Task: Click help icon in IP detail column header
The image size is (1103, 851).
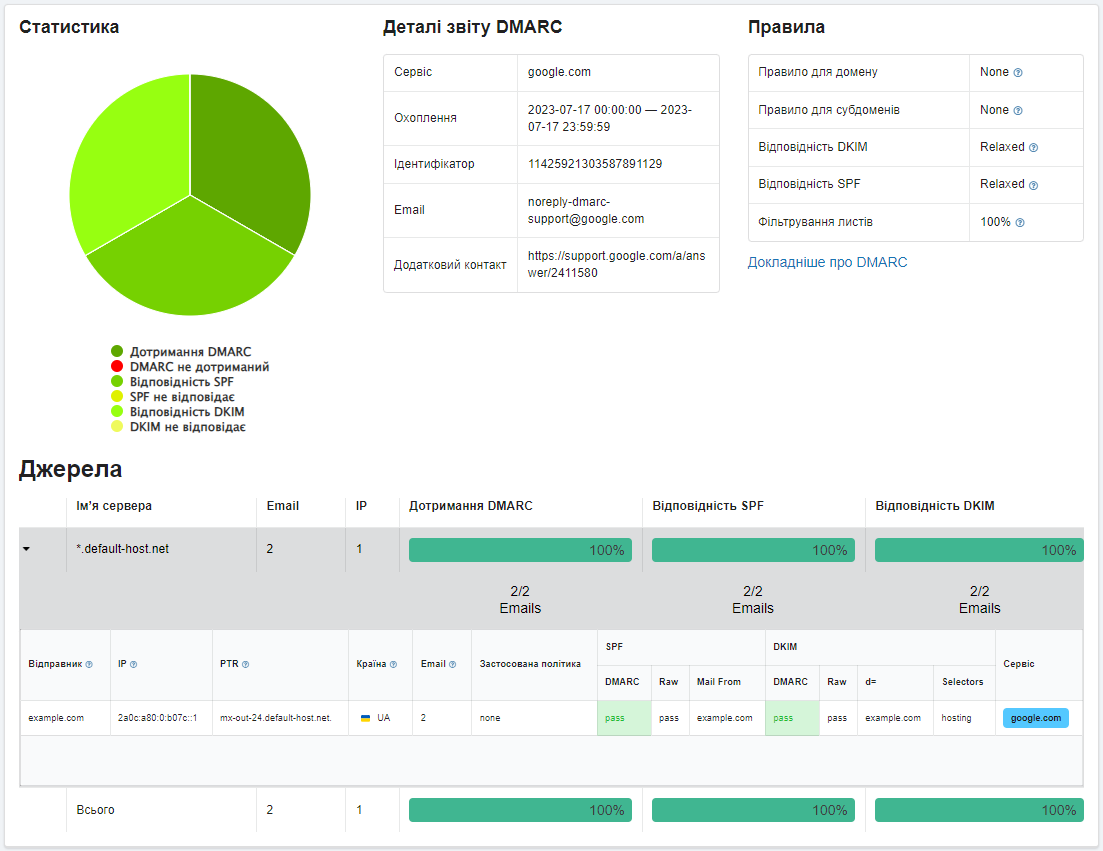Action: [x=134, y=664]
